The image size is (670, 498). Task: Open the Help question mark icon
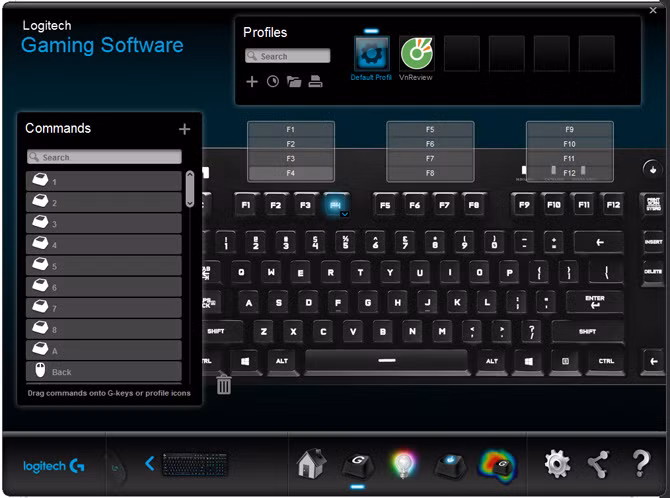point(641,463)
